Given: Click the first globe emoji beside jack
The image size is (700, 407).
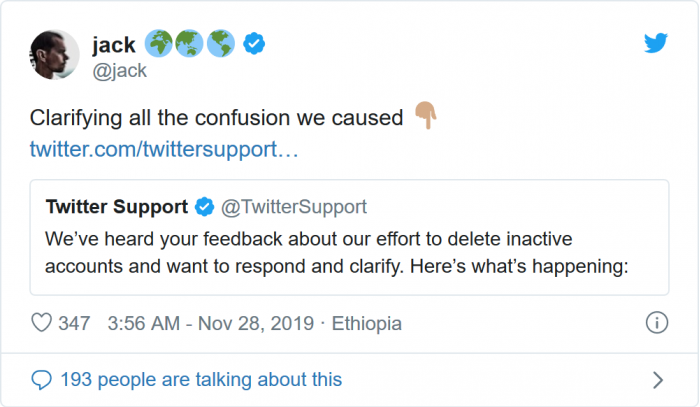Looking at the screenshot, I should click(x=159, y=44).
